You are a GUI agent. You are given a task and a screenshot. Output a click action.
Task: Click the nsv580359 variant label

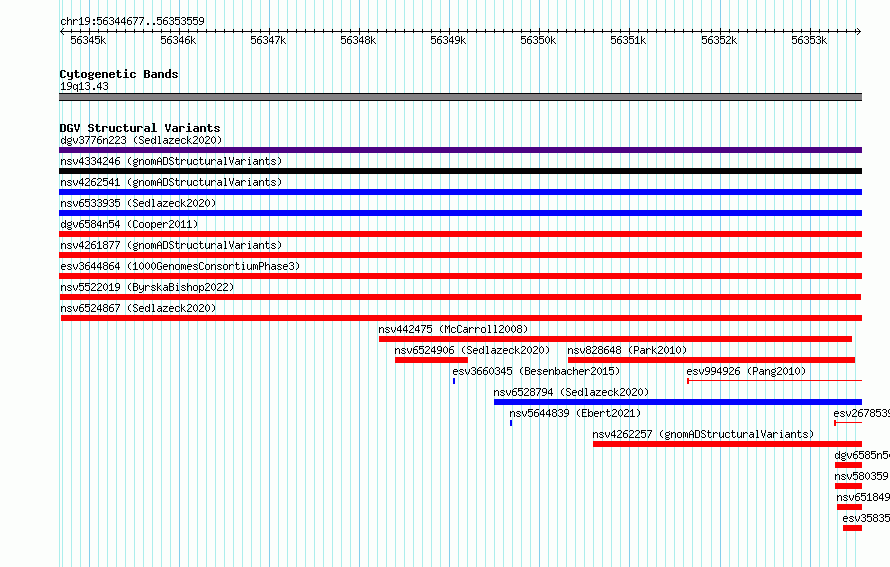coord(862,476)
